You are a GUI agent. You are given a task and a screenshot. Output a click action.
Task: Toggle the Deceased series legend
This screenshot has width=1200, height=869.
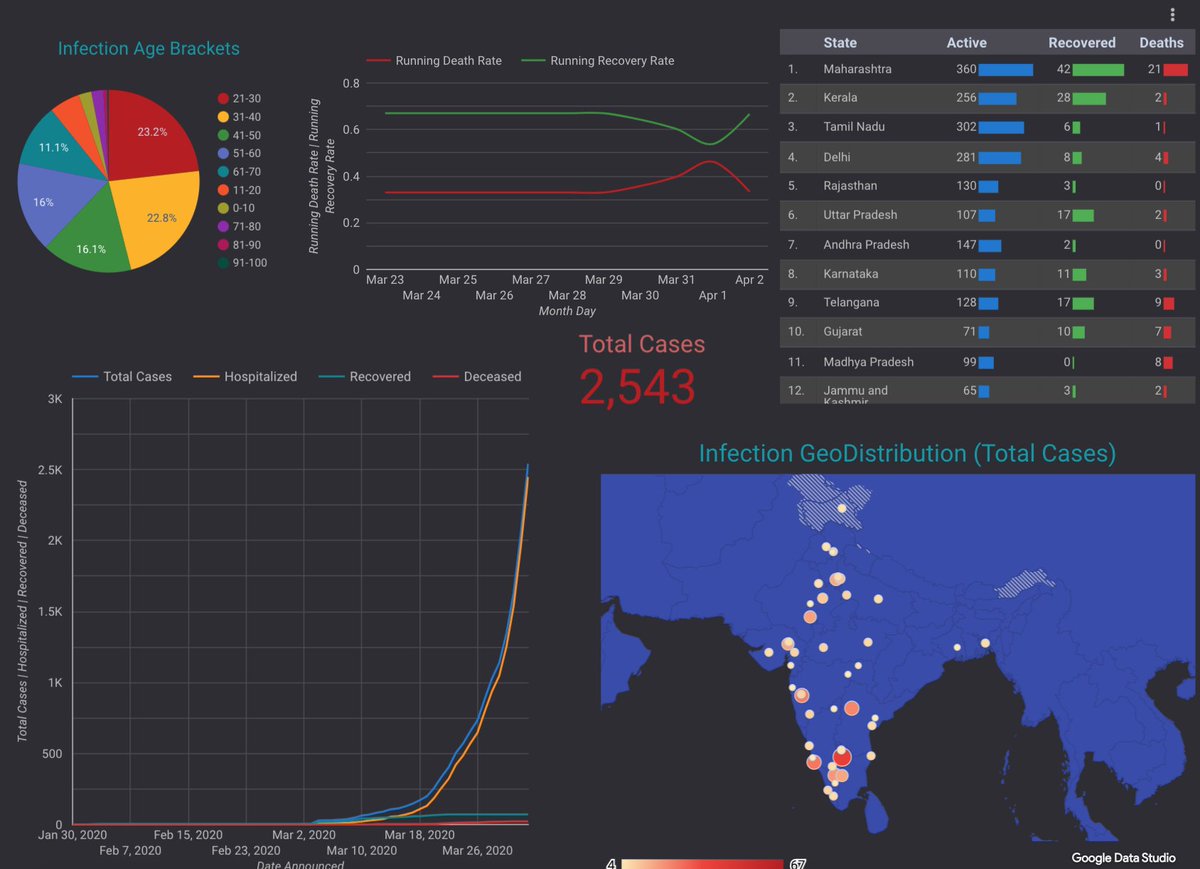(x=477, y=377)
